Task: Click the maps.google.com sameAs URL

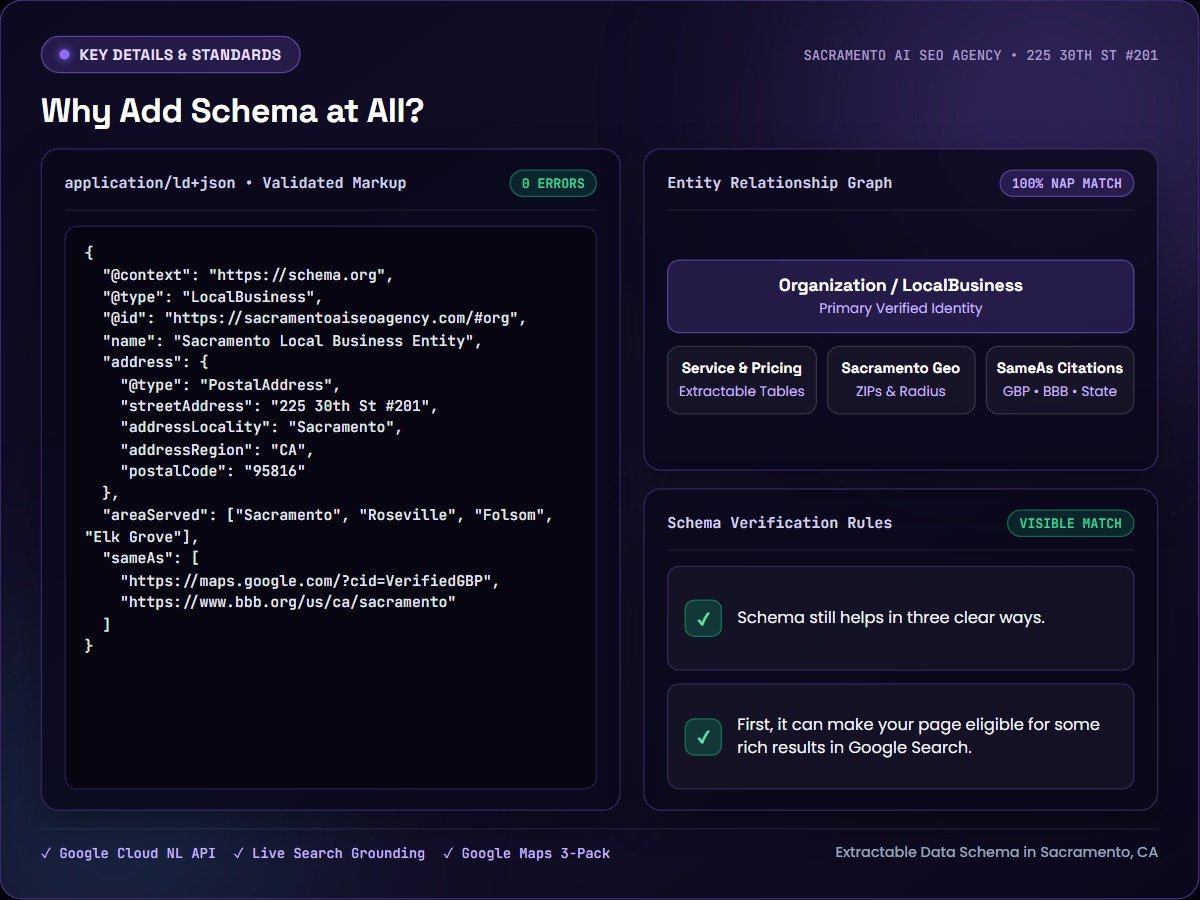Action: click(x=309, y=580)
